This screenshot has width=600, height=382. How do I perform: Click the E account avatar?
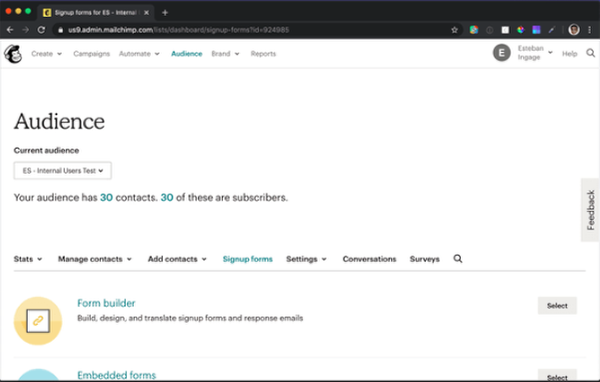(x=502, y=53)
